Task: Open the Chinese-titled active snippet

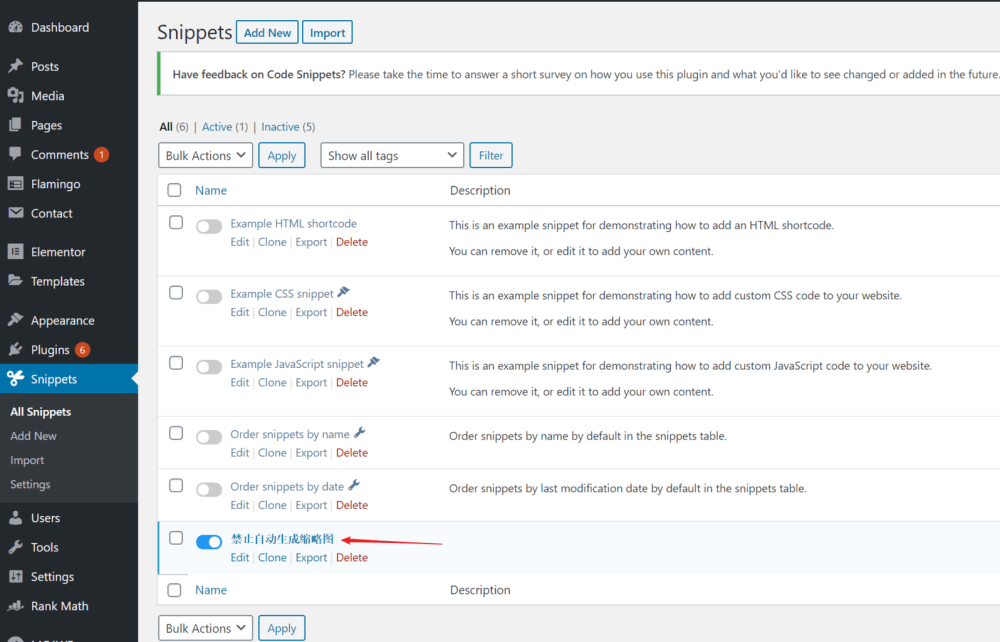Action: pyautogui.click(x=283, y=539)
